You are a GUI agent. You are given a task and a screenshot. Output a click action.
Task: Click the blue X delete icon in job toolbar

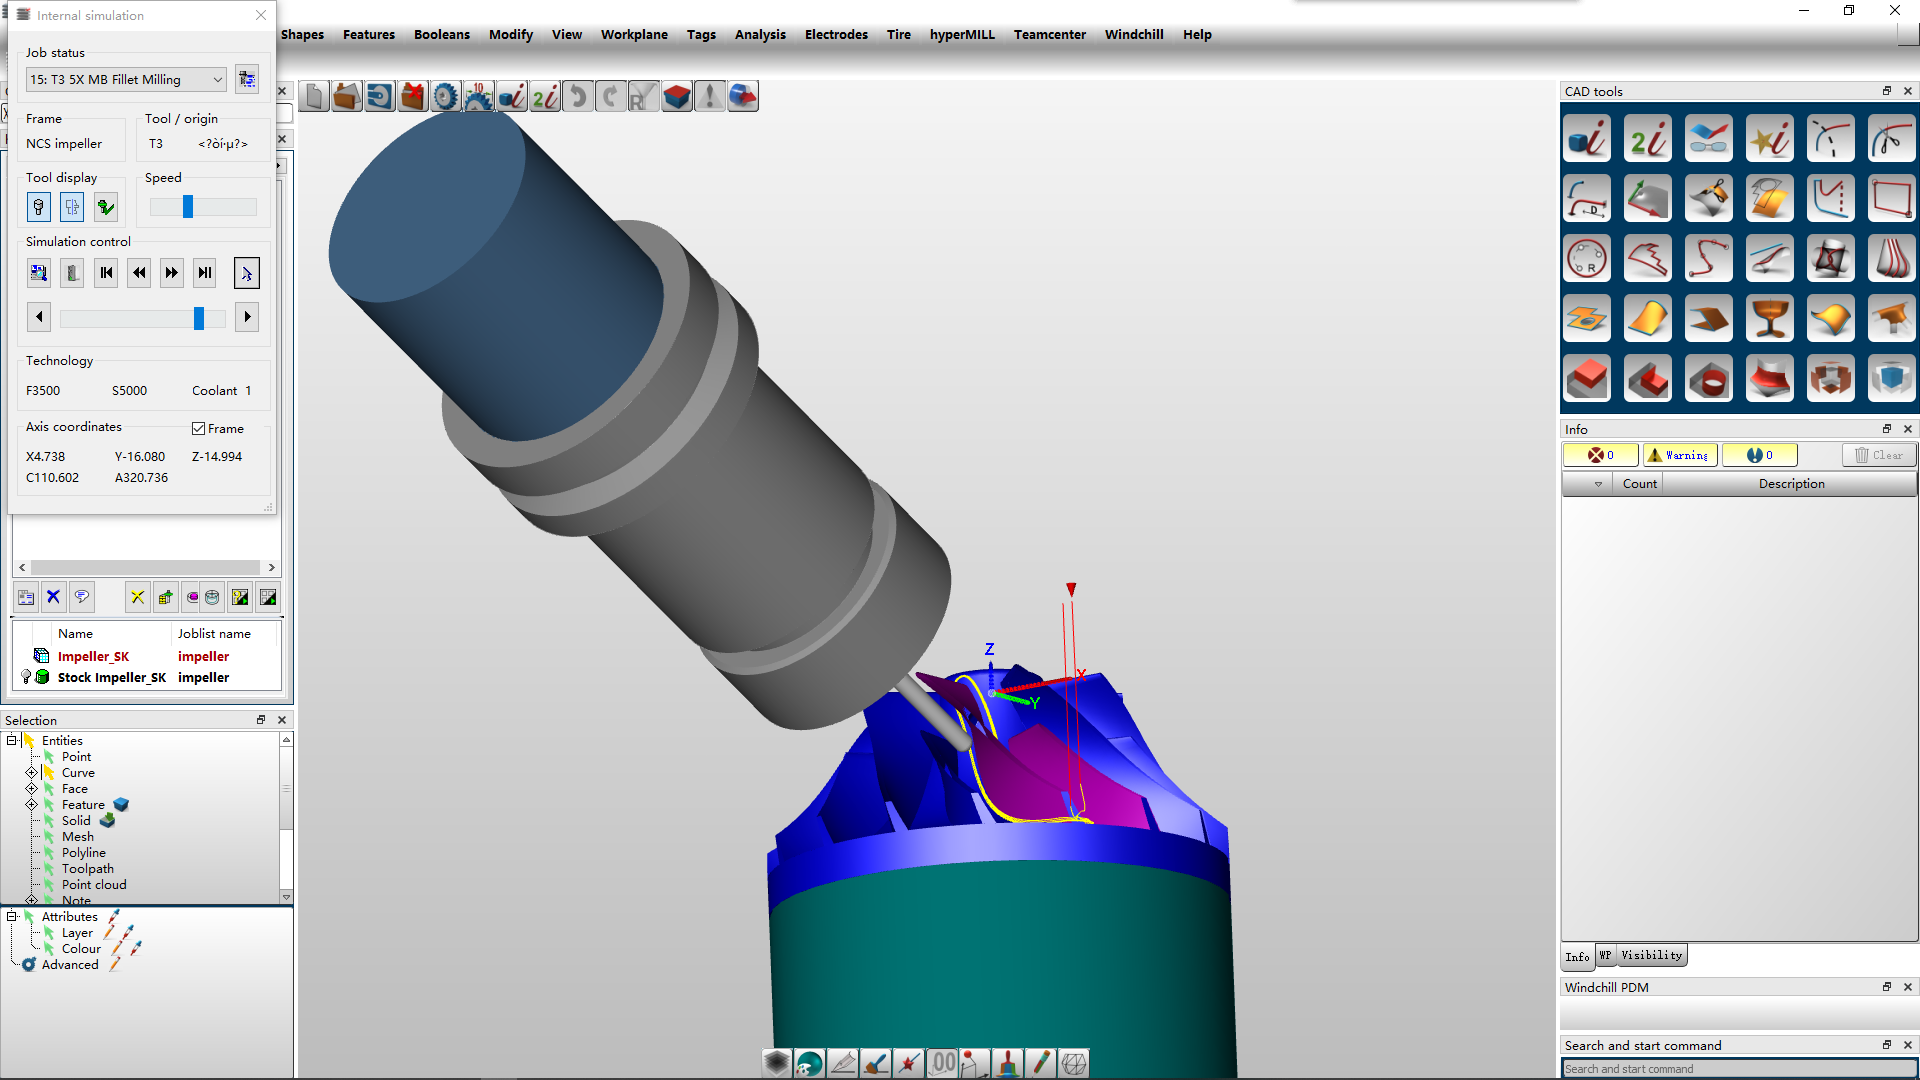(x=54, y=597)
